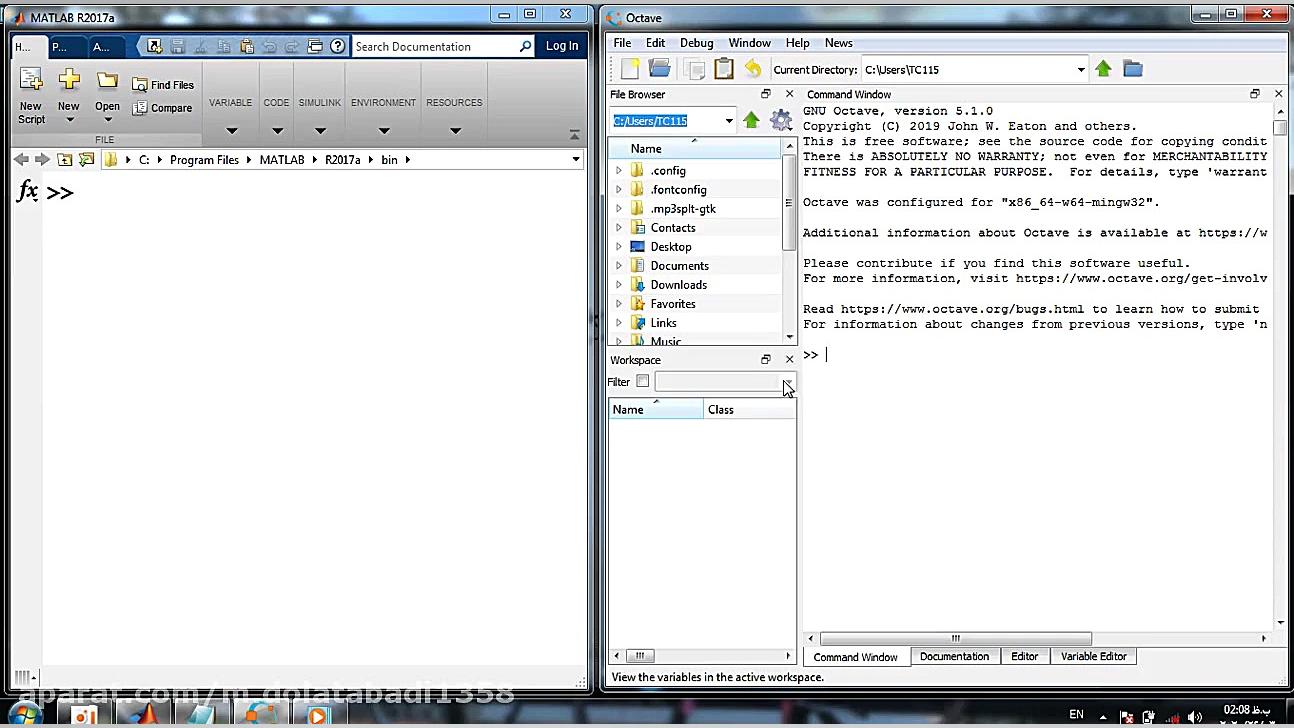
Task: Click the paste icon in MATLAB quick access bar
Action: (246, 46)
